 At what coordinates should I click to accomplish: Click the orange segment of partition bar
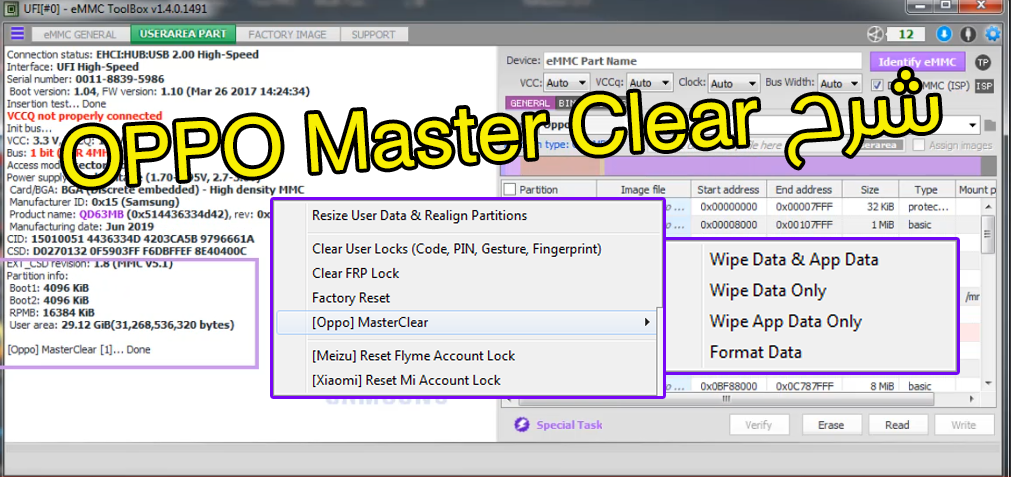coord(560,167)
